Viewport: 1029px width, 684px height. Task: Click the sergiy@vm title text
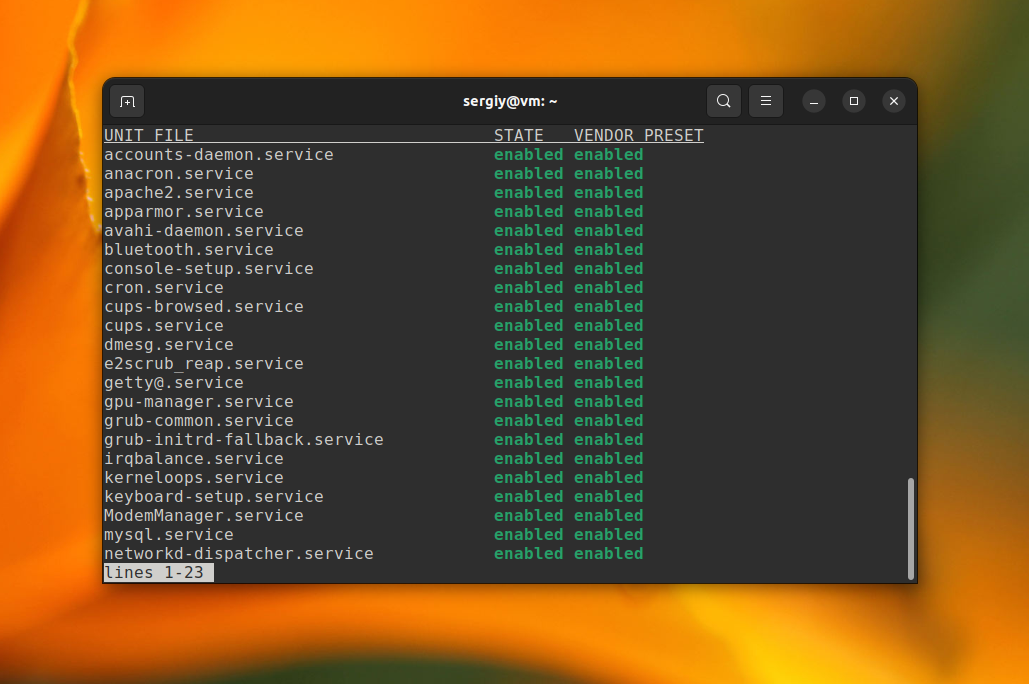[x=510, y=101]
